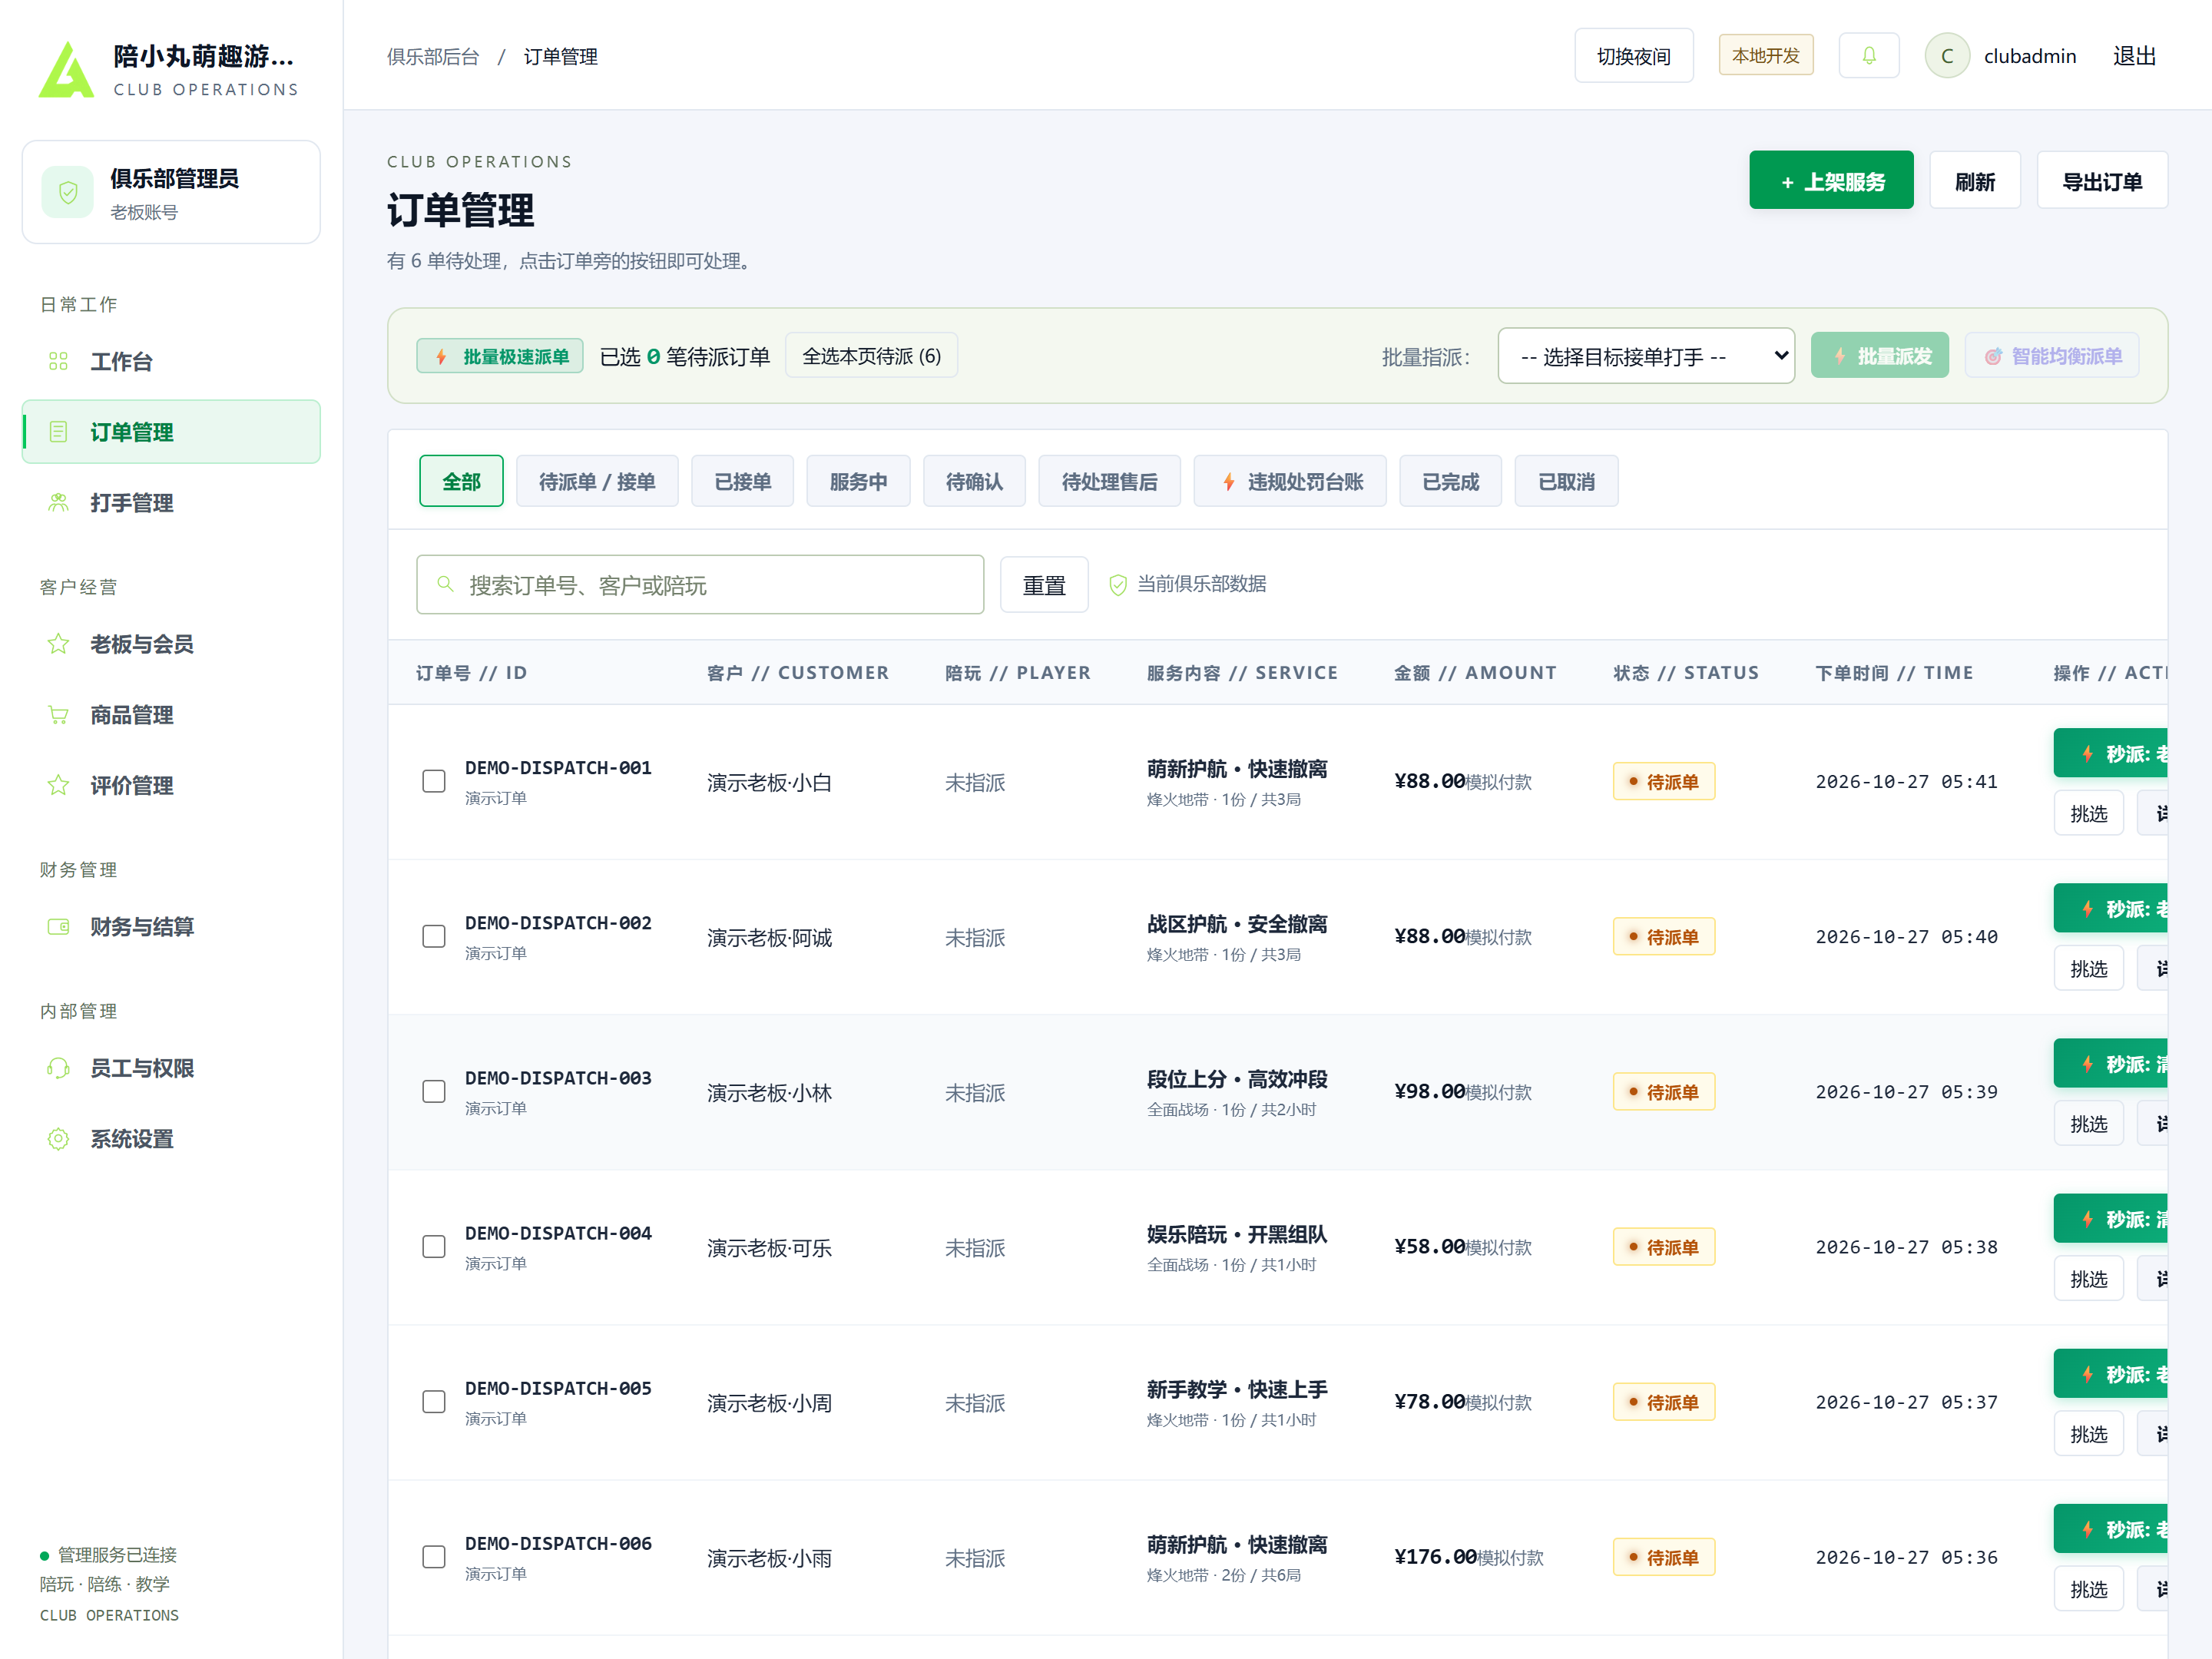Check the box for DEMO-DISPATCH-002
This screenshot has width=2212, height=1659.
(433, 936)
